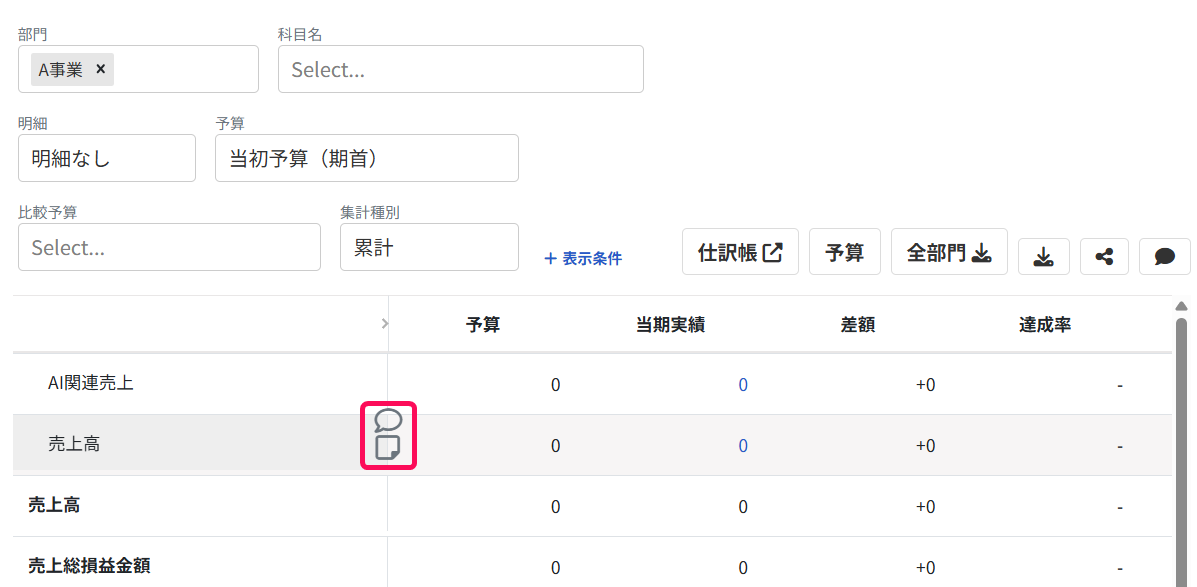1197x587 pixels.
Task: Open the 比較予算 Select dropdown
Action: [169, 247]
